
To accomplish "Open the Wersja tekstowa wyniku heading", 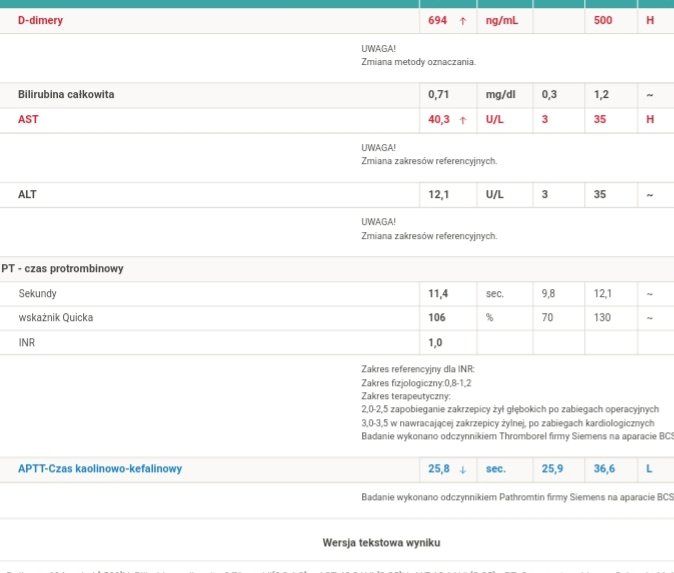I will tap(381, 542).
